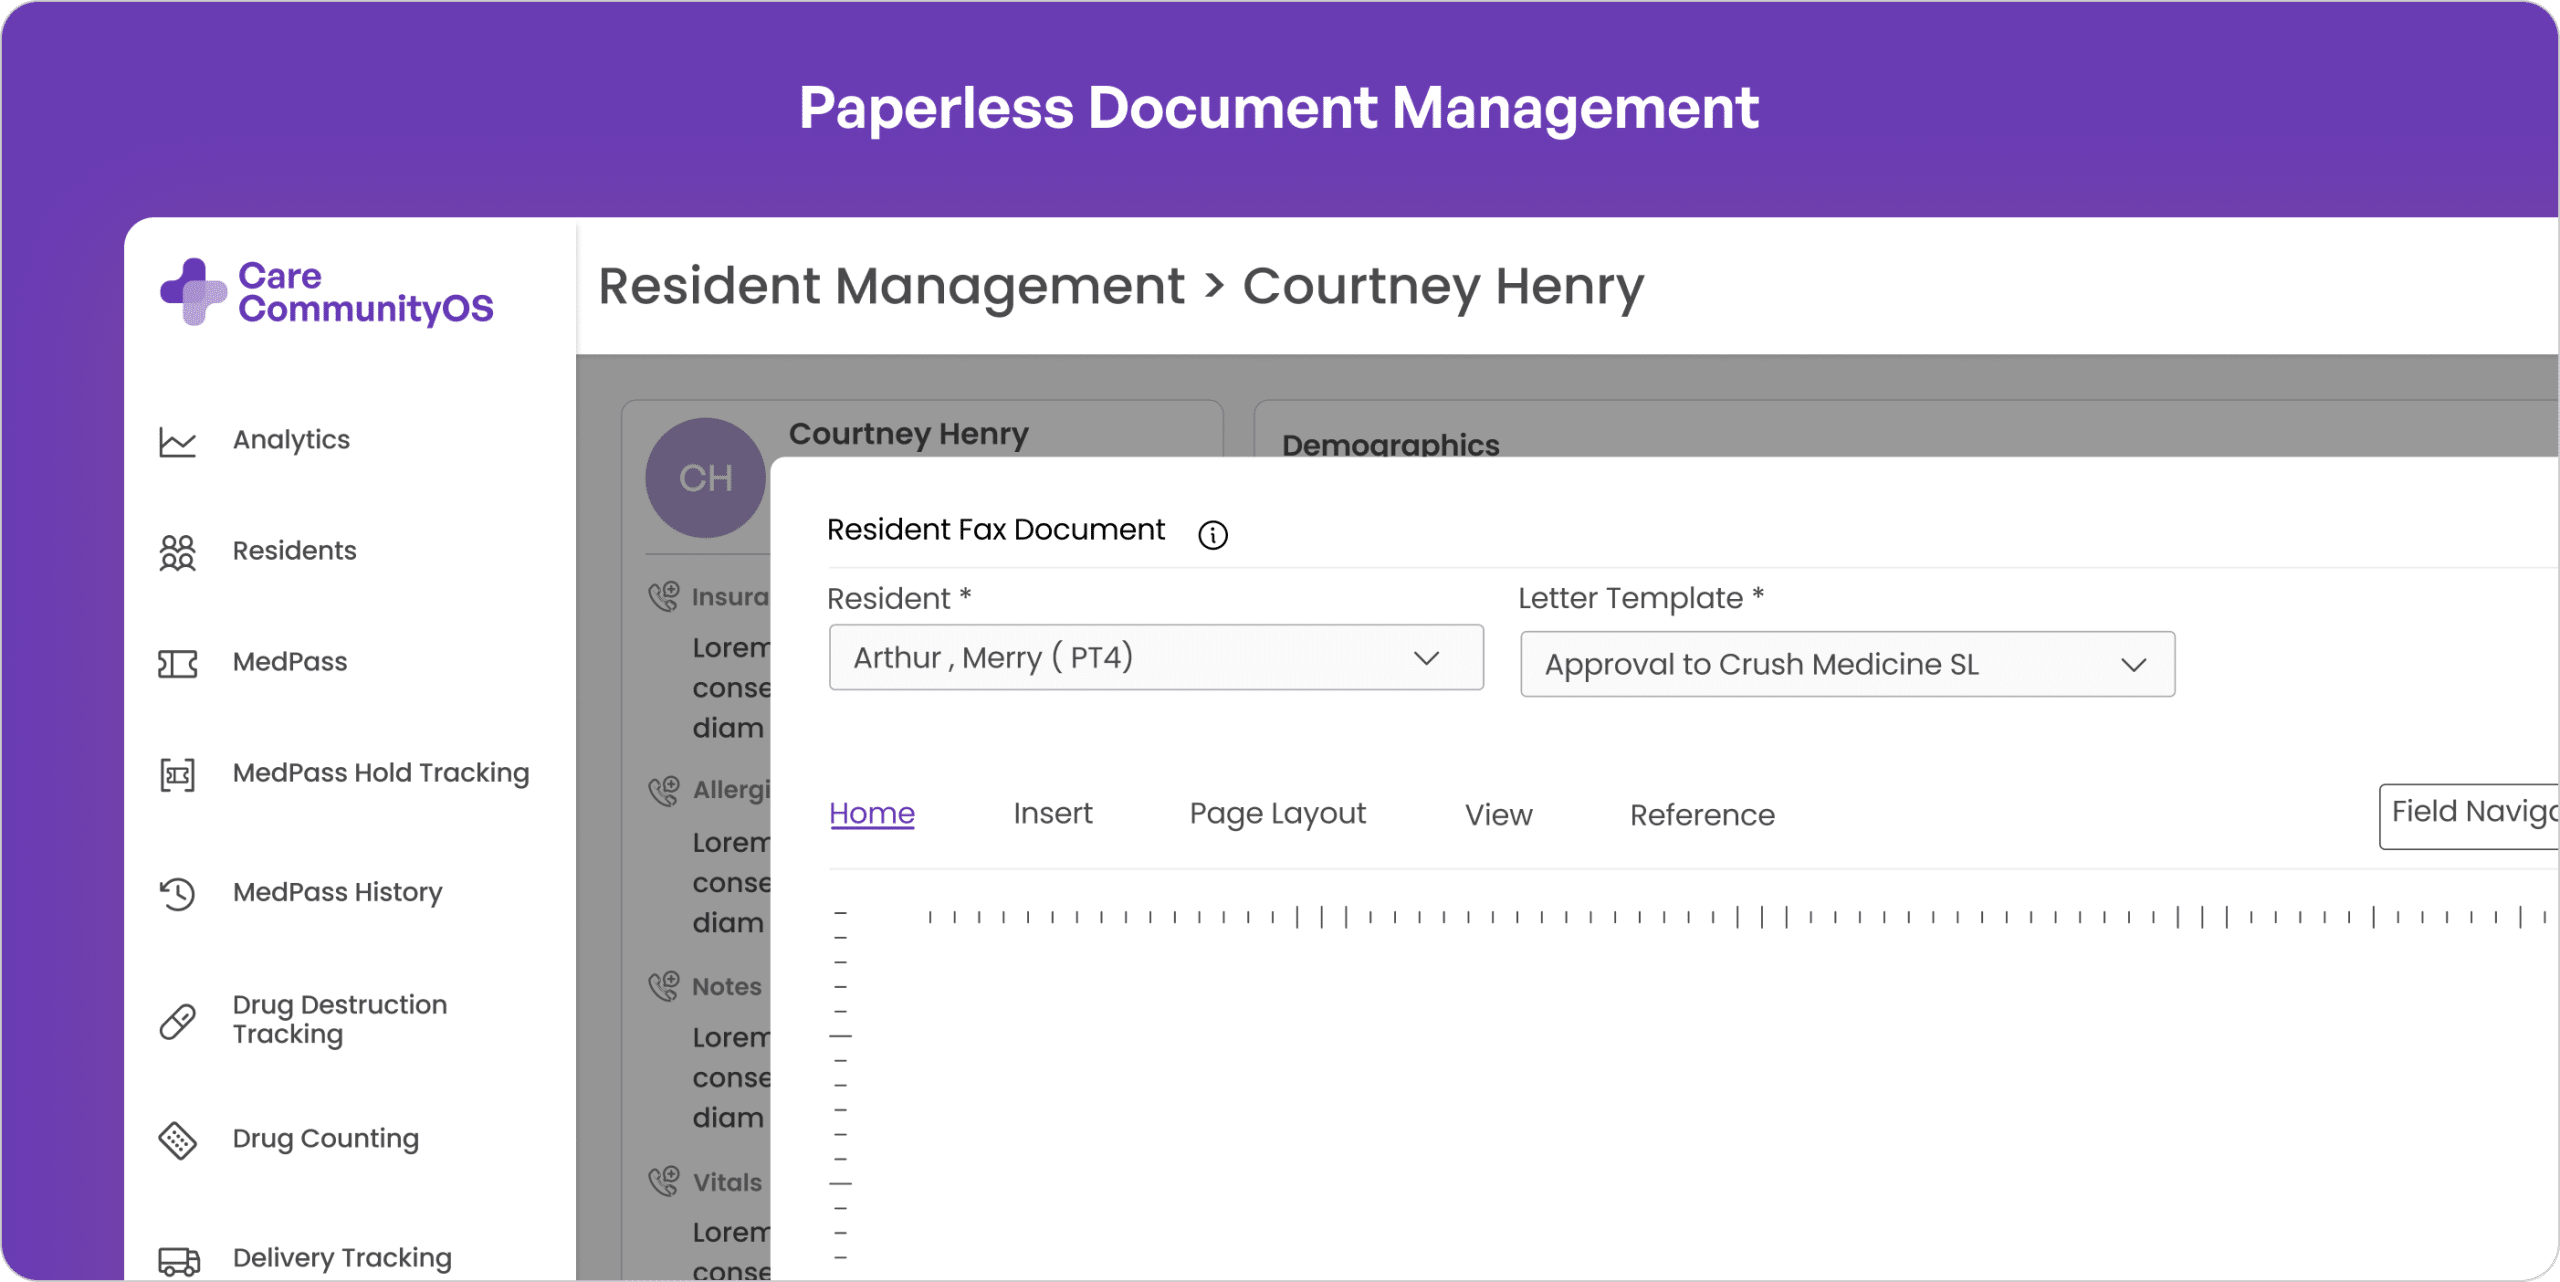The image size is (2560, 1282).
Task: Click the Resident Fax Document title
Action: coord(996,529)
